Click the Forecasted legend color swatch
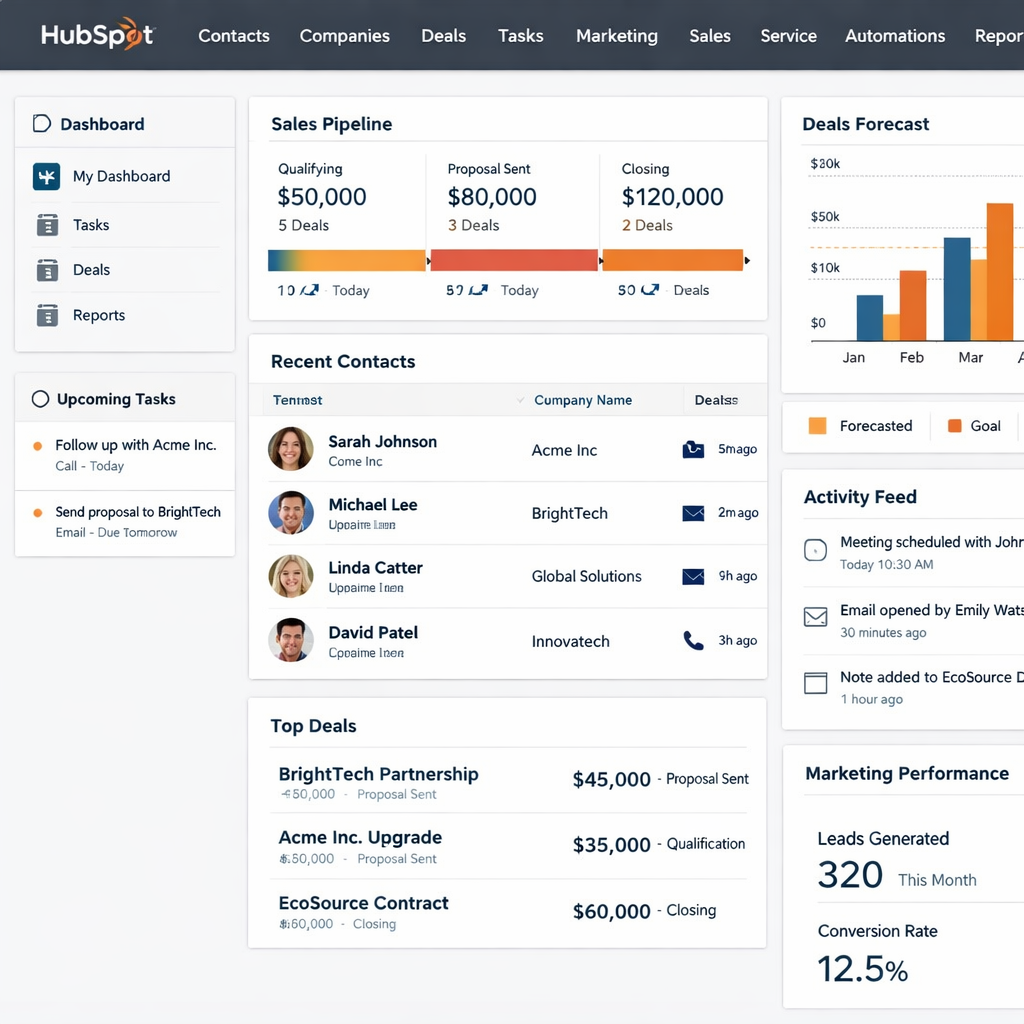The height and width of the screenshot is (1024, 1024). point(817,426)
